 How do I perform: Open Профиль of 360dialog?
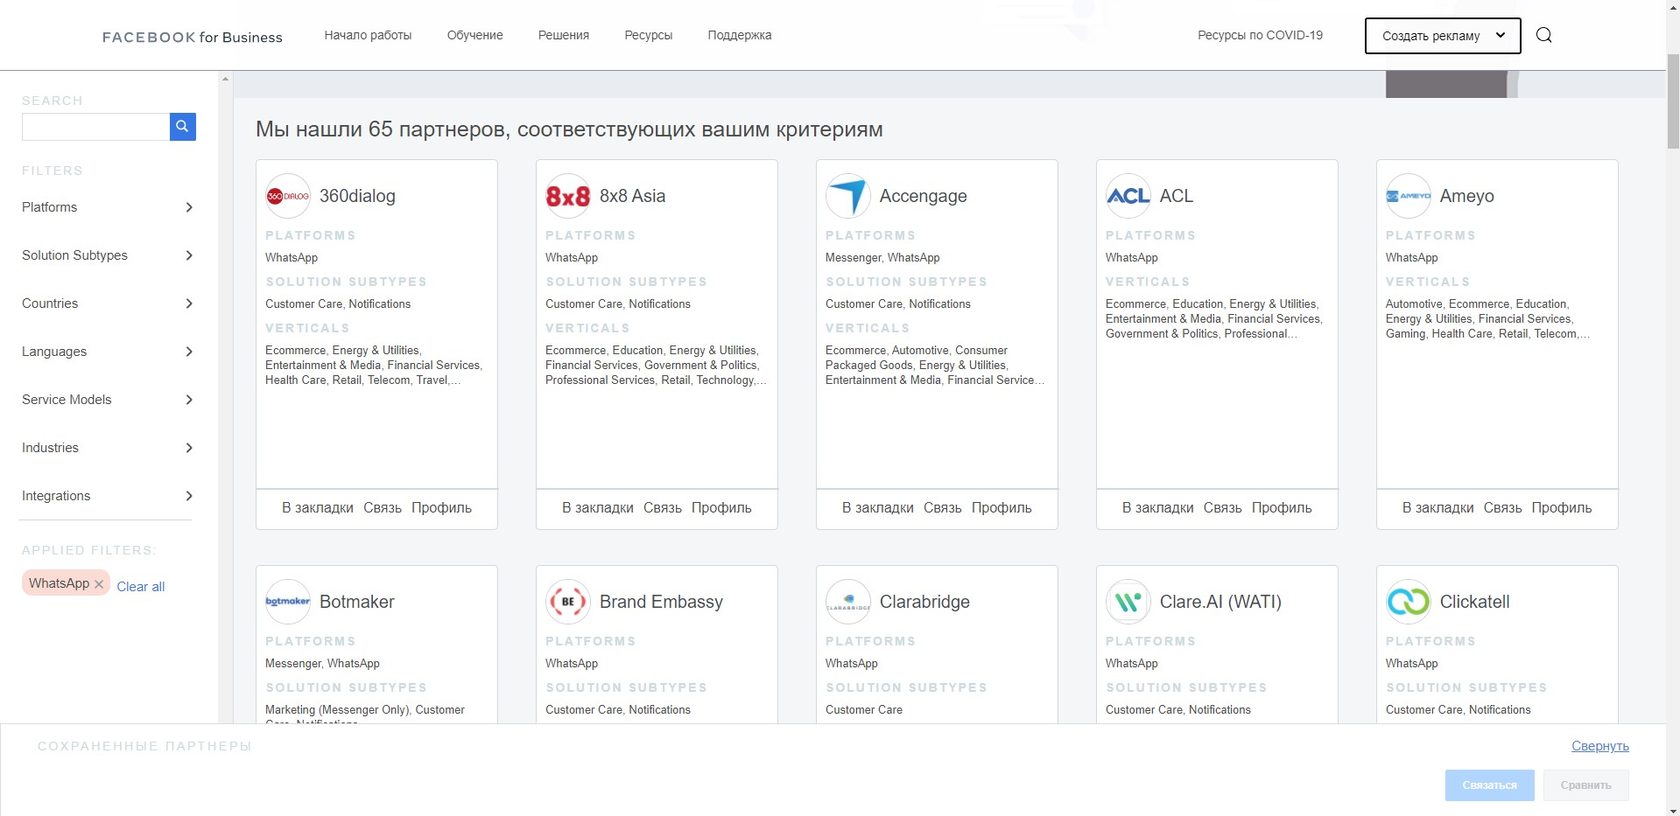click(x=442, y=508)
